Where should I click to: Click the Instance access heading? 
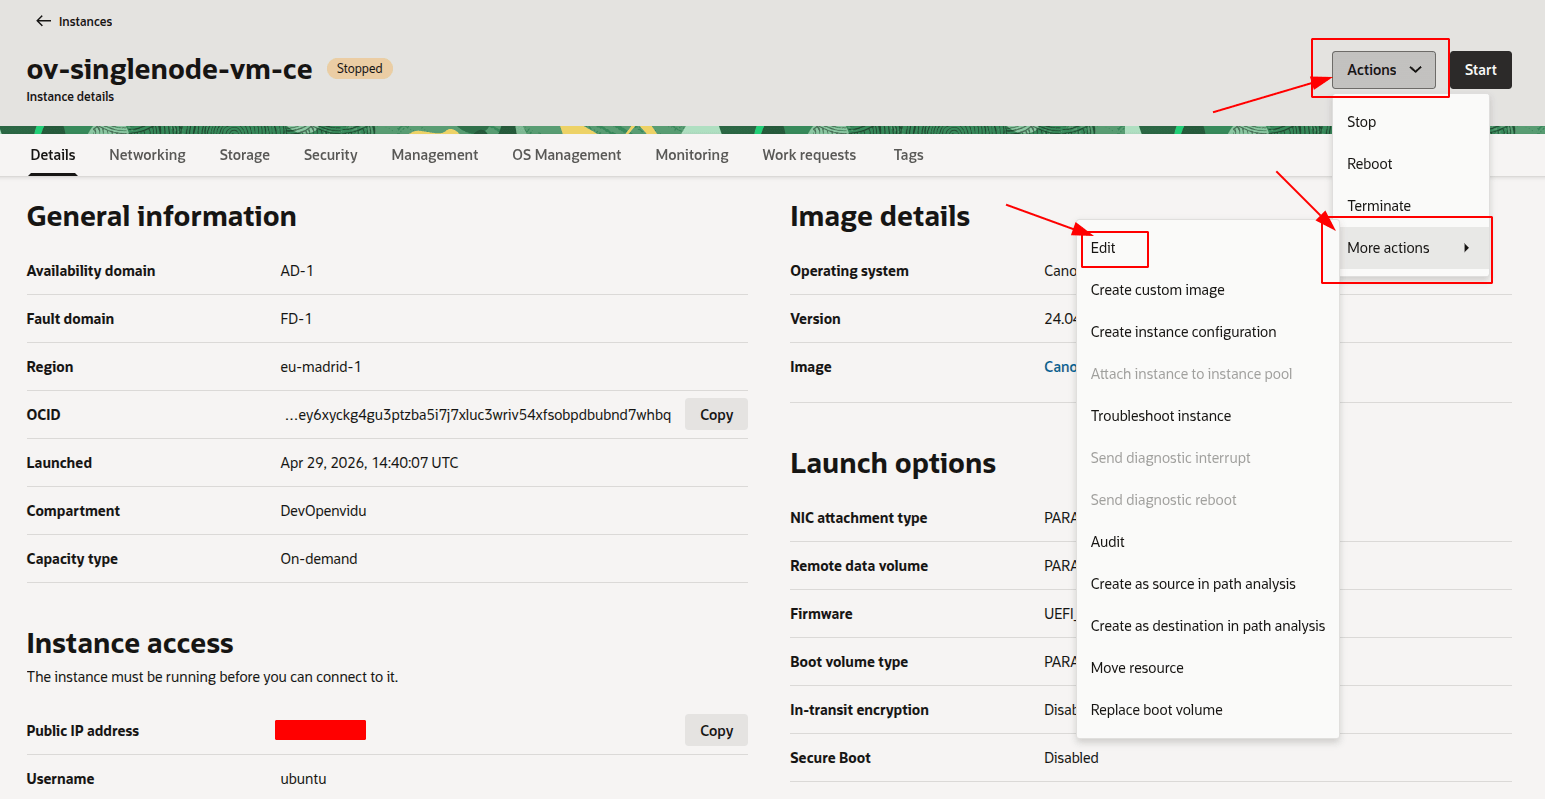click(129, 643)
